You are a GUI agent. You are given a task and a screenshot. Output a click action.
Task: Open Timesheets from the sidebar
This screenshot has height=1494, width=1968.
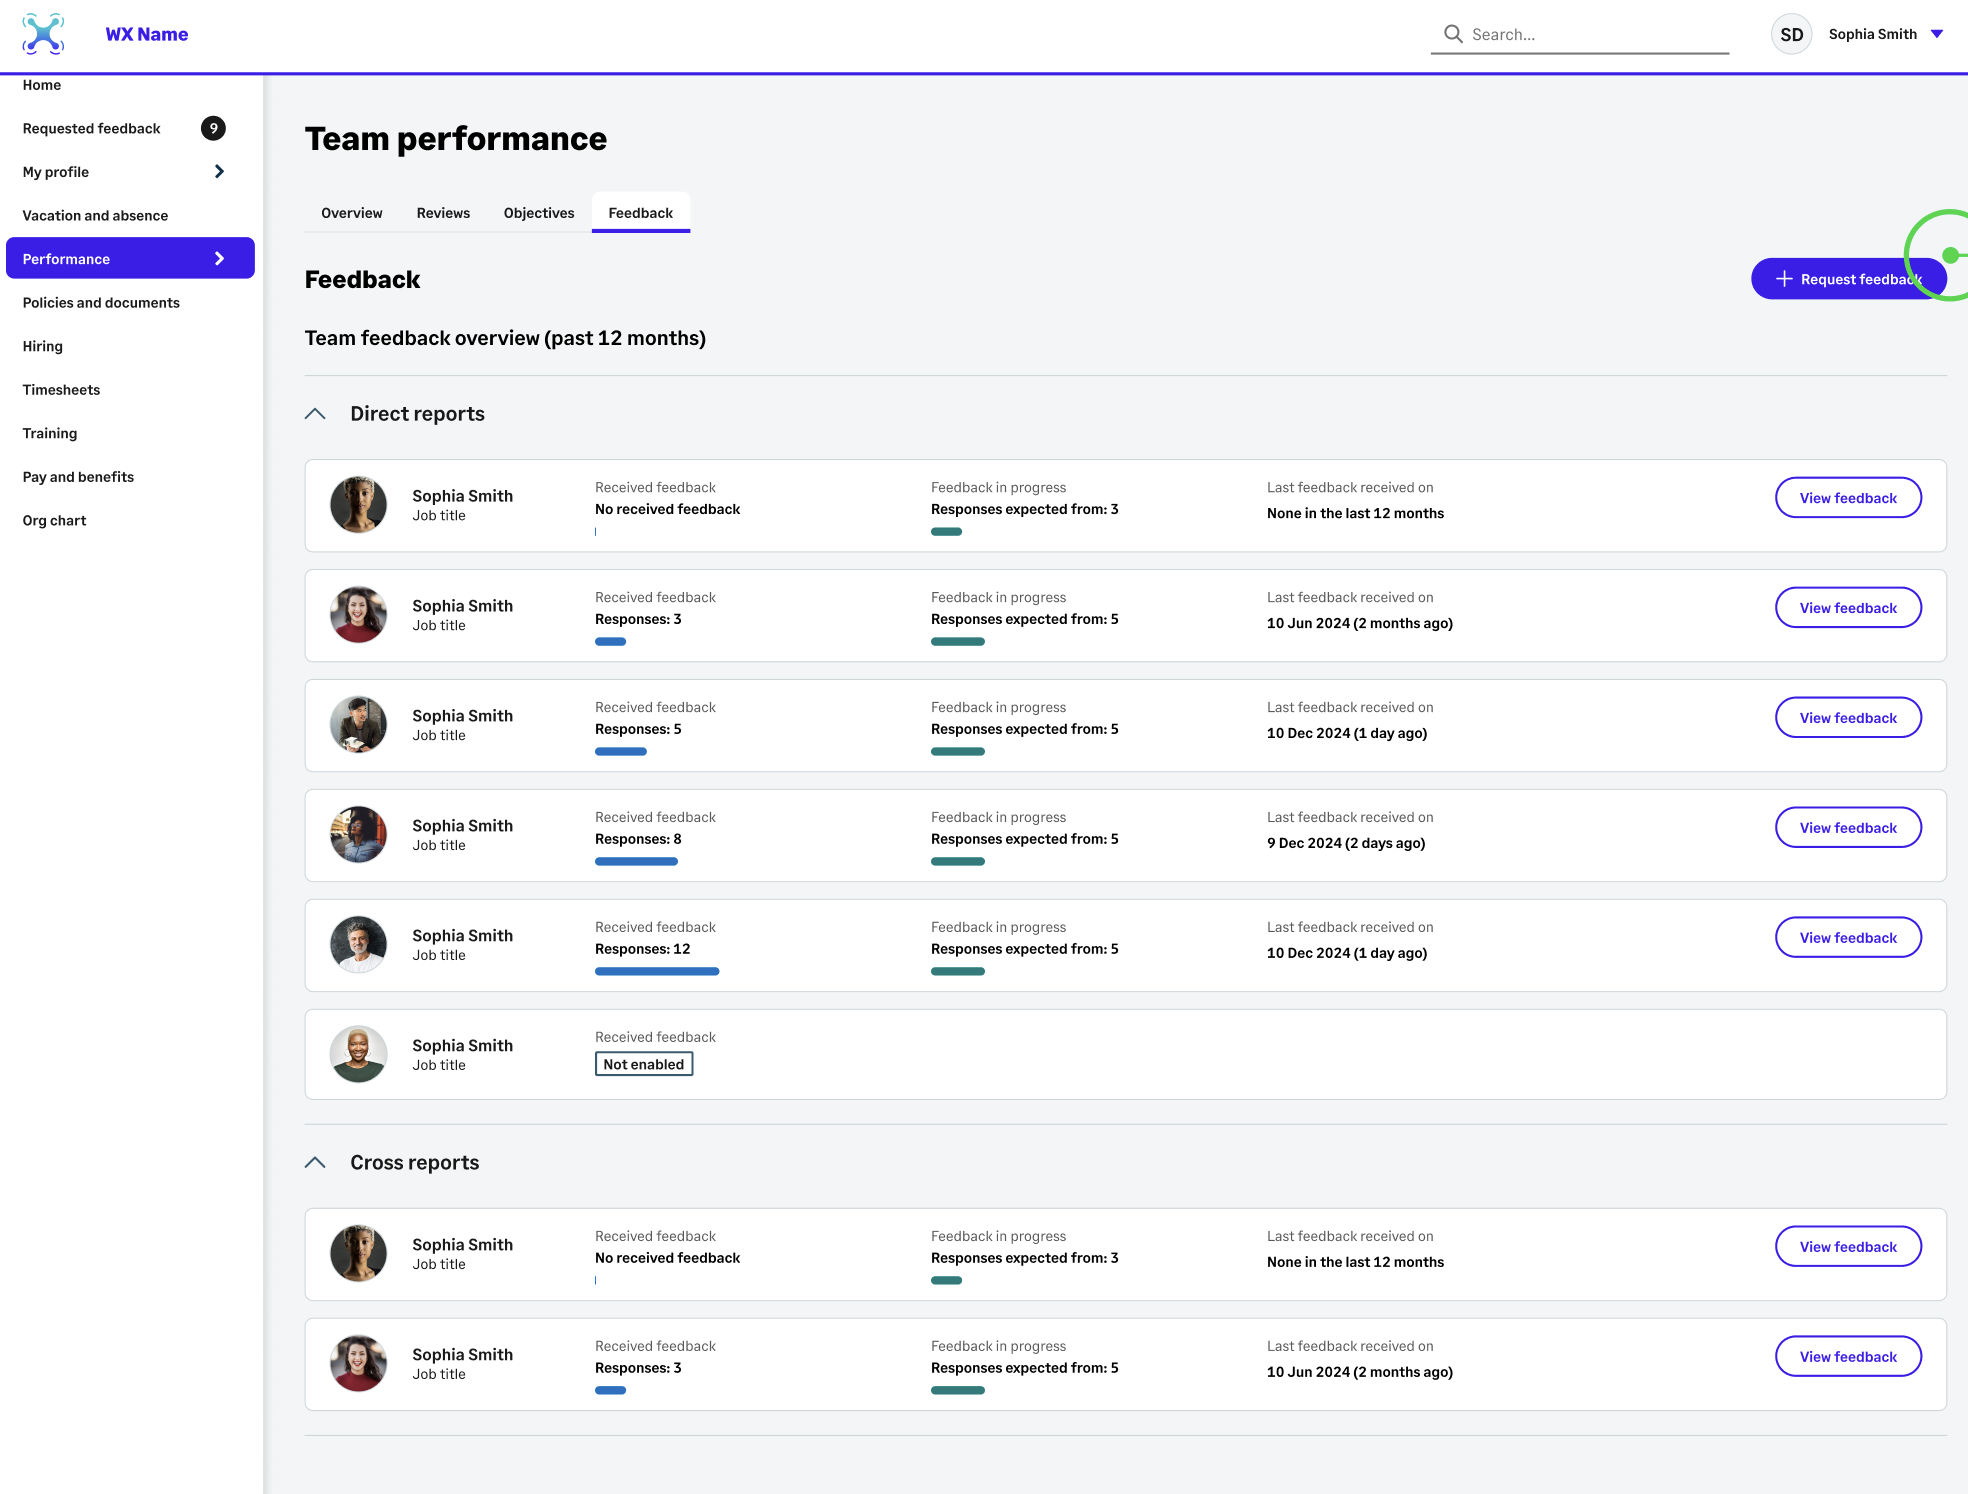point(61,390)
